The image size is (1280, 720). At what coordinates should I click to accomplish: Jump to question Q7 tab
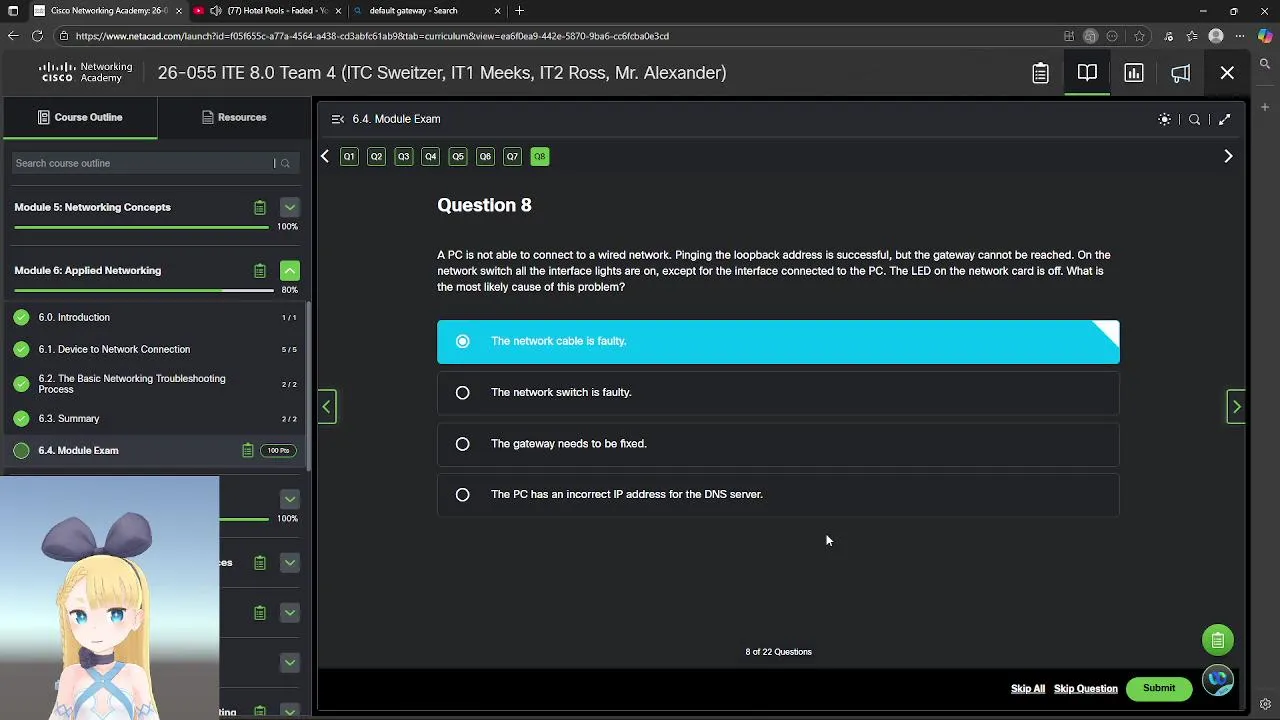(512, 157)
